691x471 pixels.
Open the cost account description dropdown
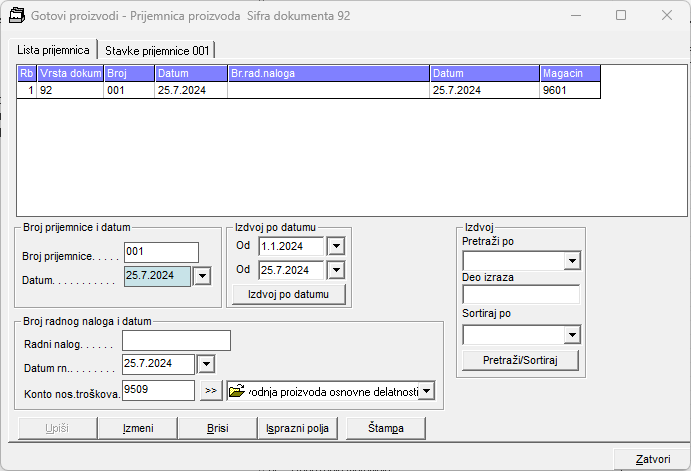(x=427, y=391)
